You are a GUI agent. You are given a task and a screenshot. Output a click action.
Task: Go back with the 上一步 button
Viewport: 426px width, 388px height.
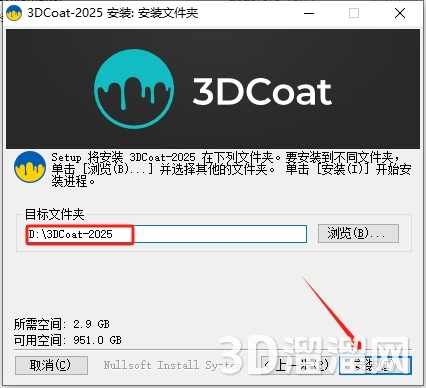(296, 365)
